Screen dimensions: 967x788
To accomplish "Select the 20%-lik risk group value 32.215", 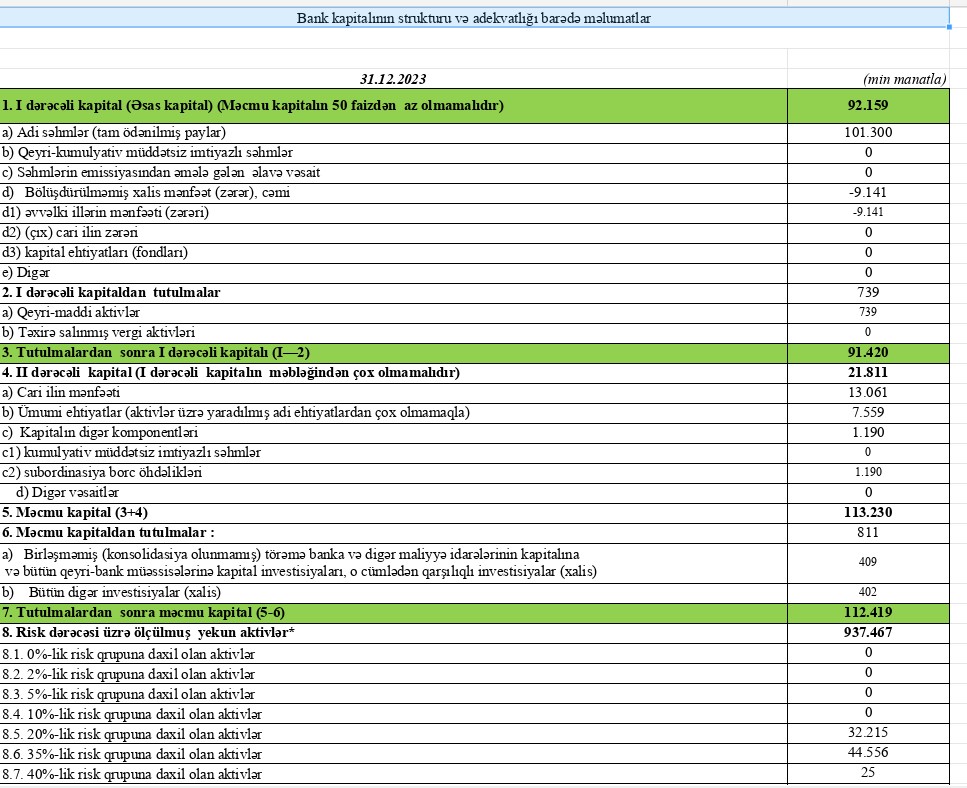I will pyautogui.click(x=868, y=732).
